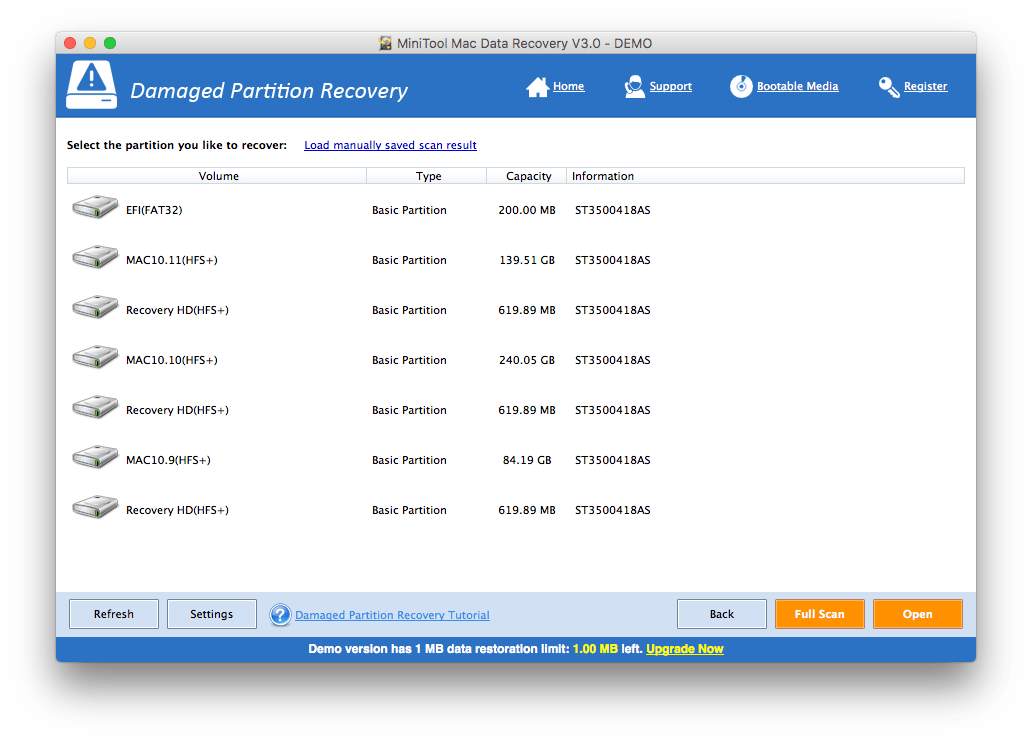
Task: Click the blue question mark help icon
Action: [280, 614]
